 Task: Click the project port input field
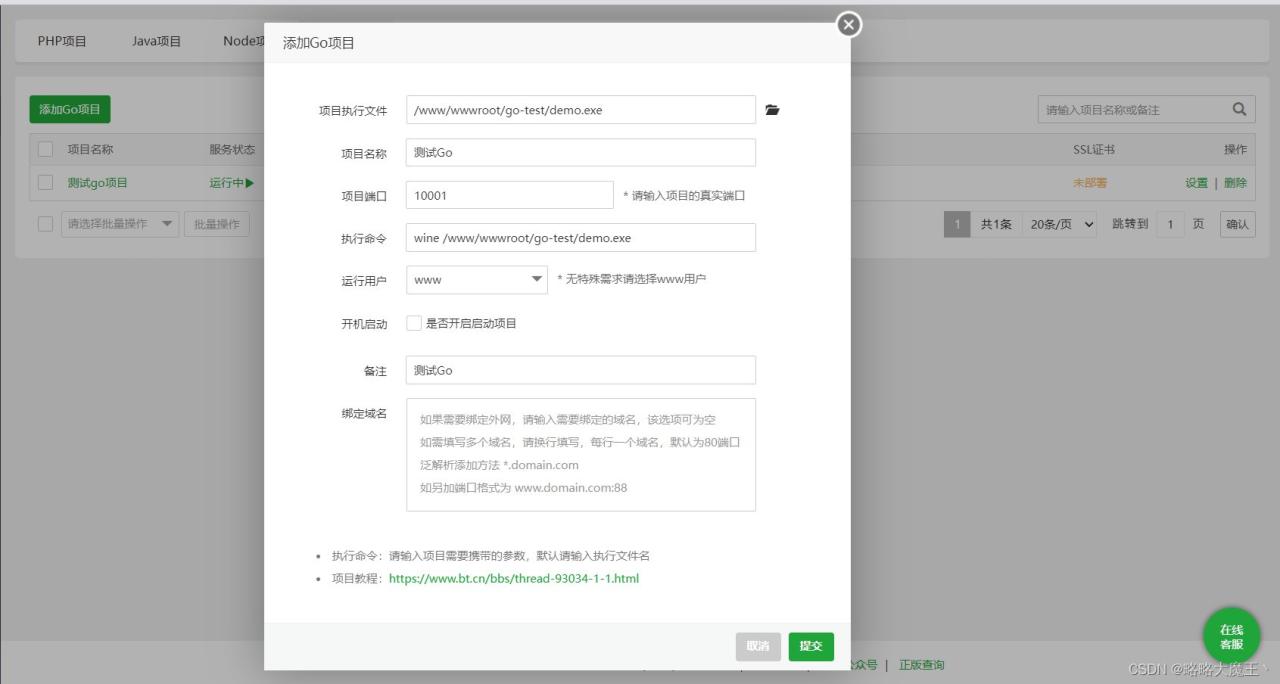click(x=509, y=195)
